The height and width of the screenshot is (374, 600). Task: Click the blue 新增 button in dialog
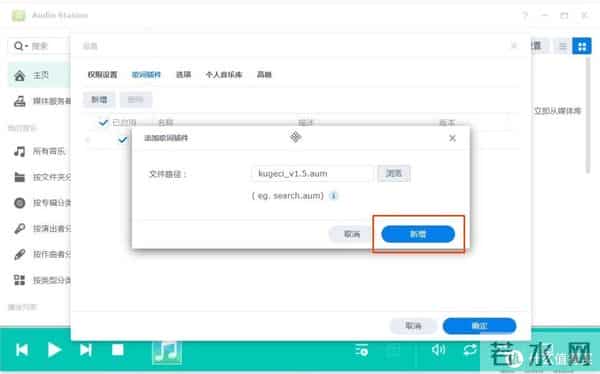(418, 234)
